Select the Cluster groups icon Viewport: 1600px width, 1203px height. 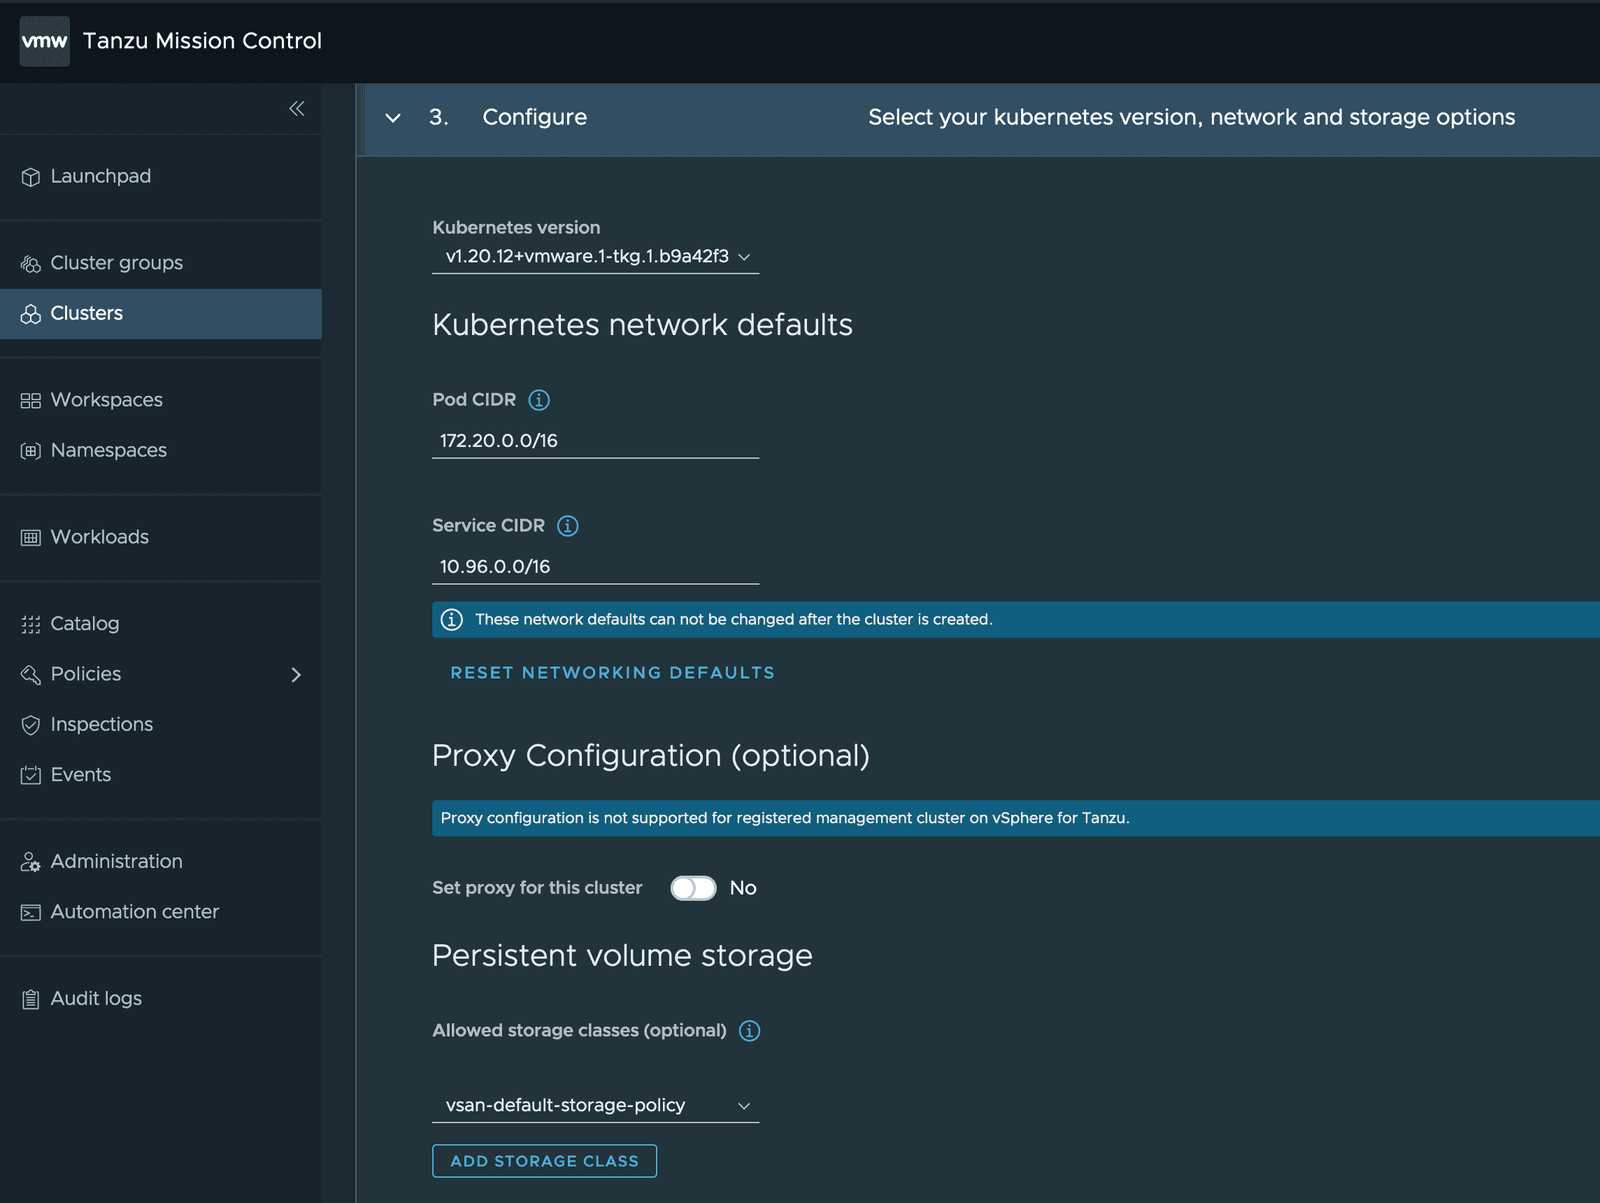tap(29, 262)
